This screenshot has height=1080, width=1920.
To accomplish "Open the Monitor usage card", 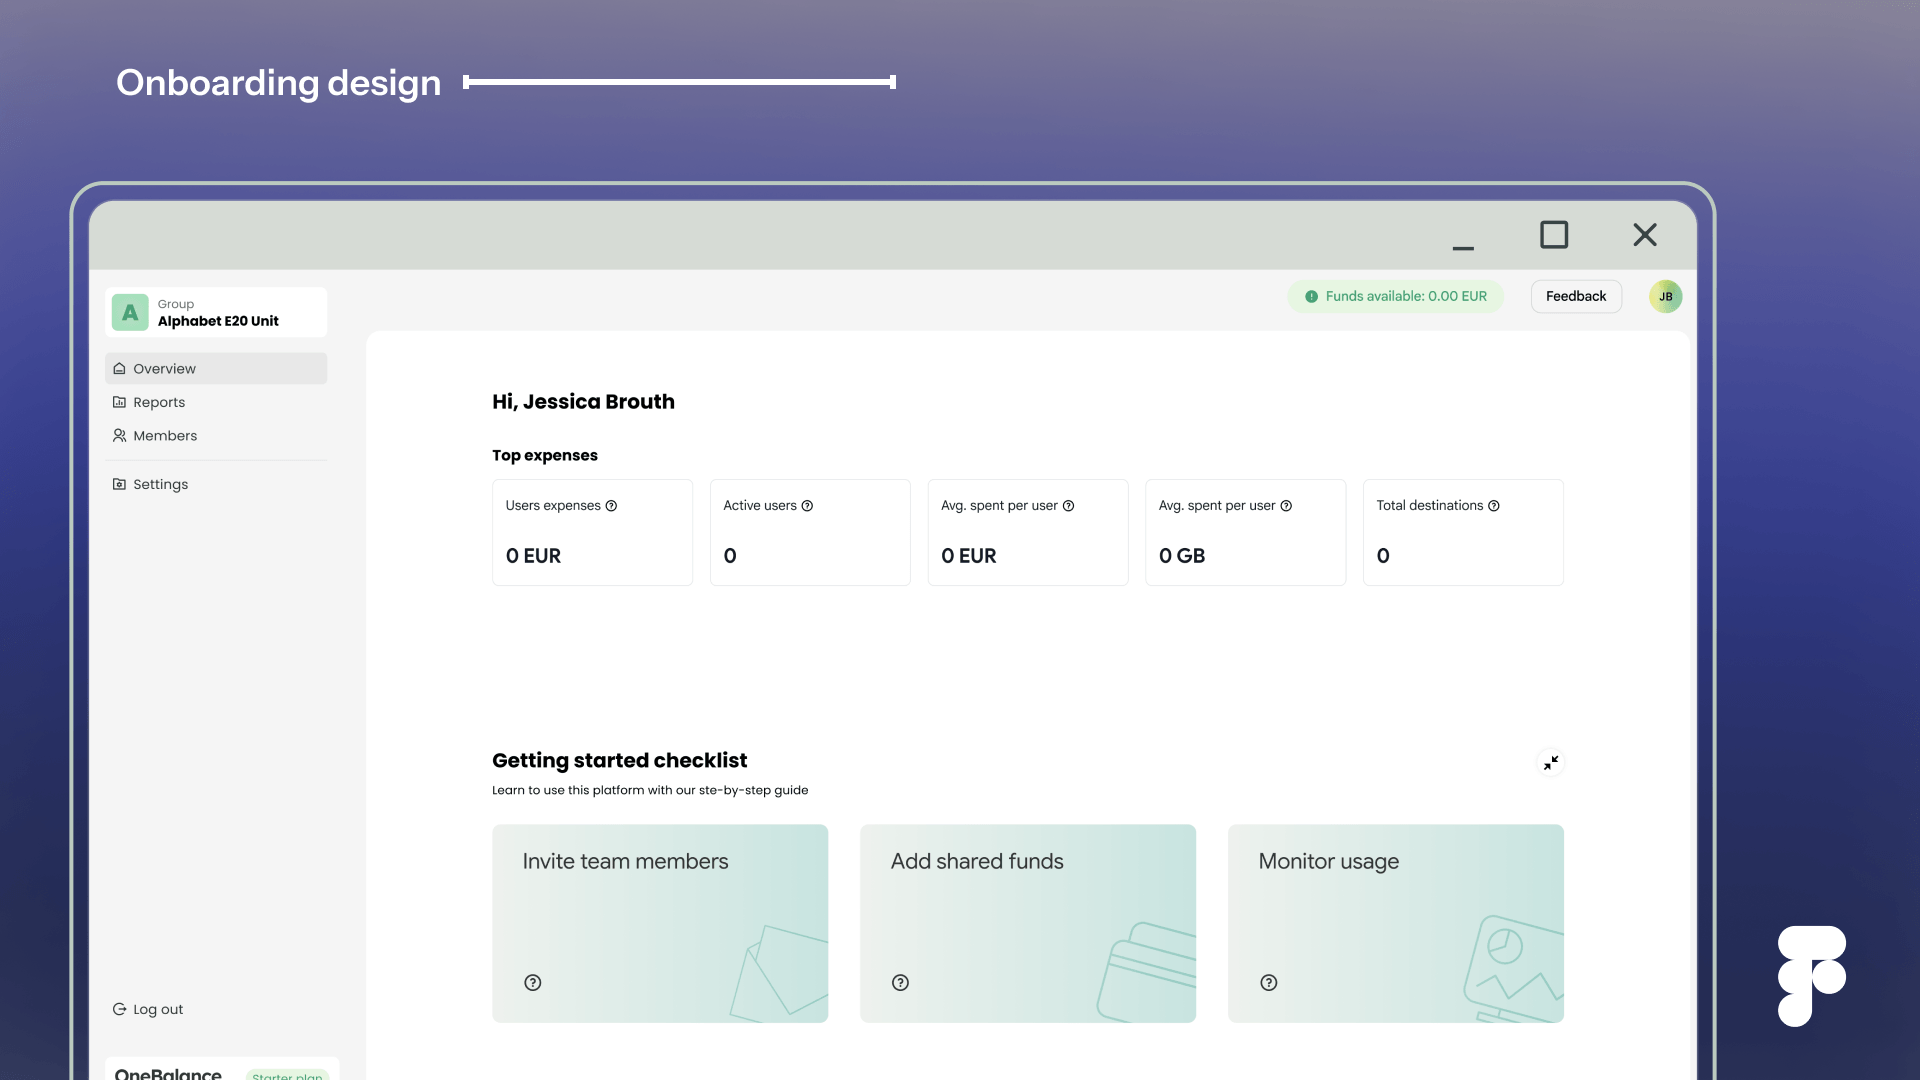I will (1396, 923).
